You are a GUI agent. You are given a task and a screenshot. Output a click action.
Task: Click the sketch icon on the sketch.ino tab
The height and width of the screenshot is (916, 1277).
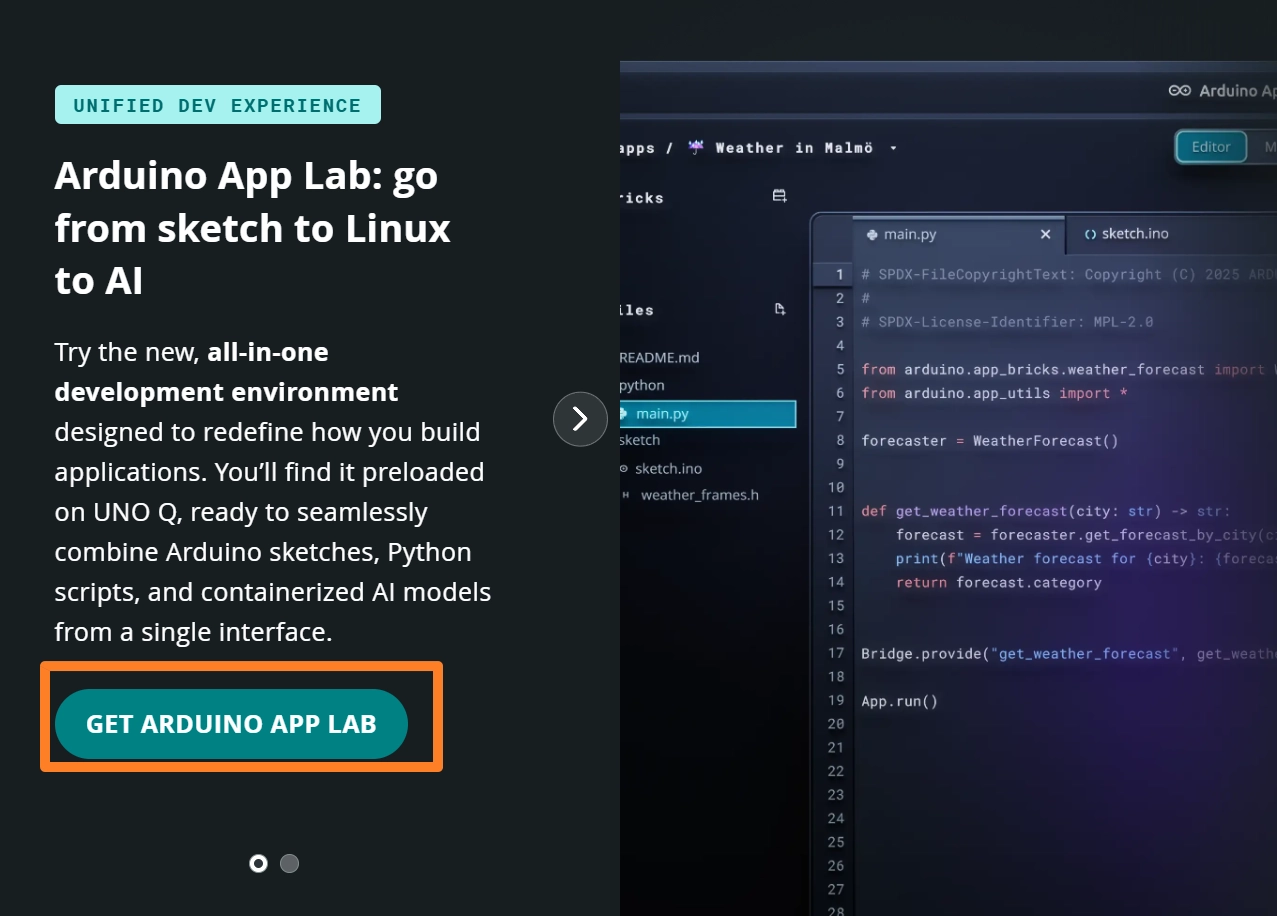pyautogui.click(x=1090, y=234)
